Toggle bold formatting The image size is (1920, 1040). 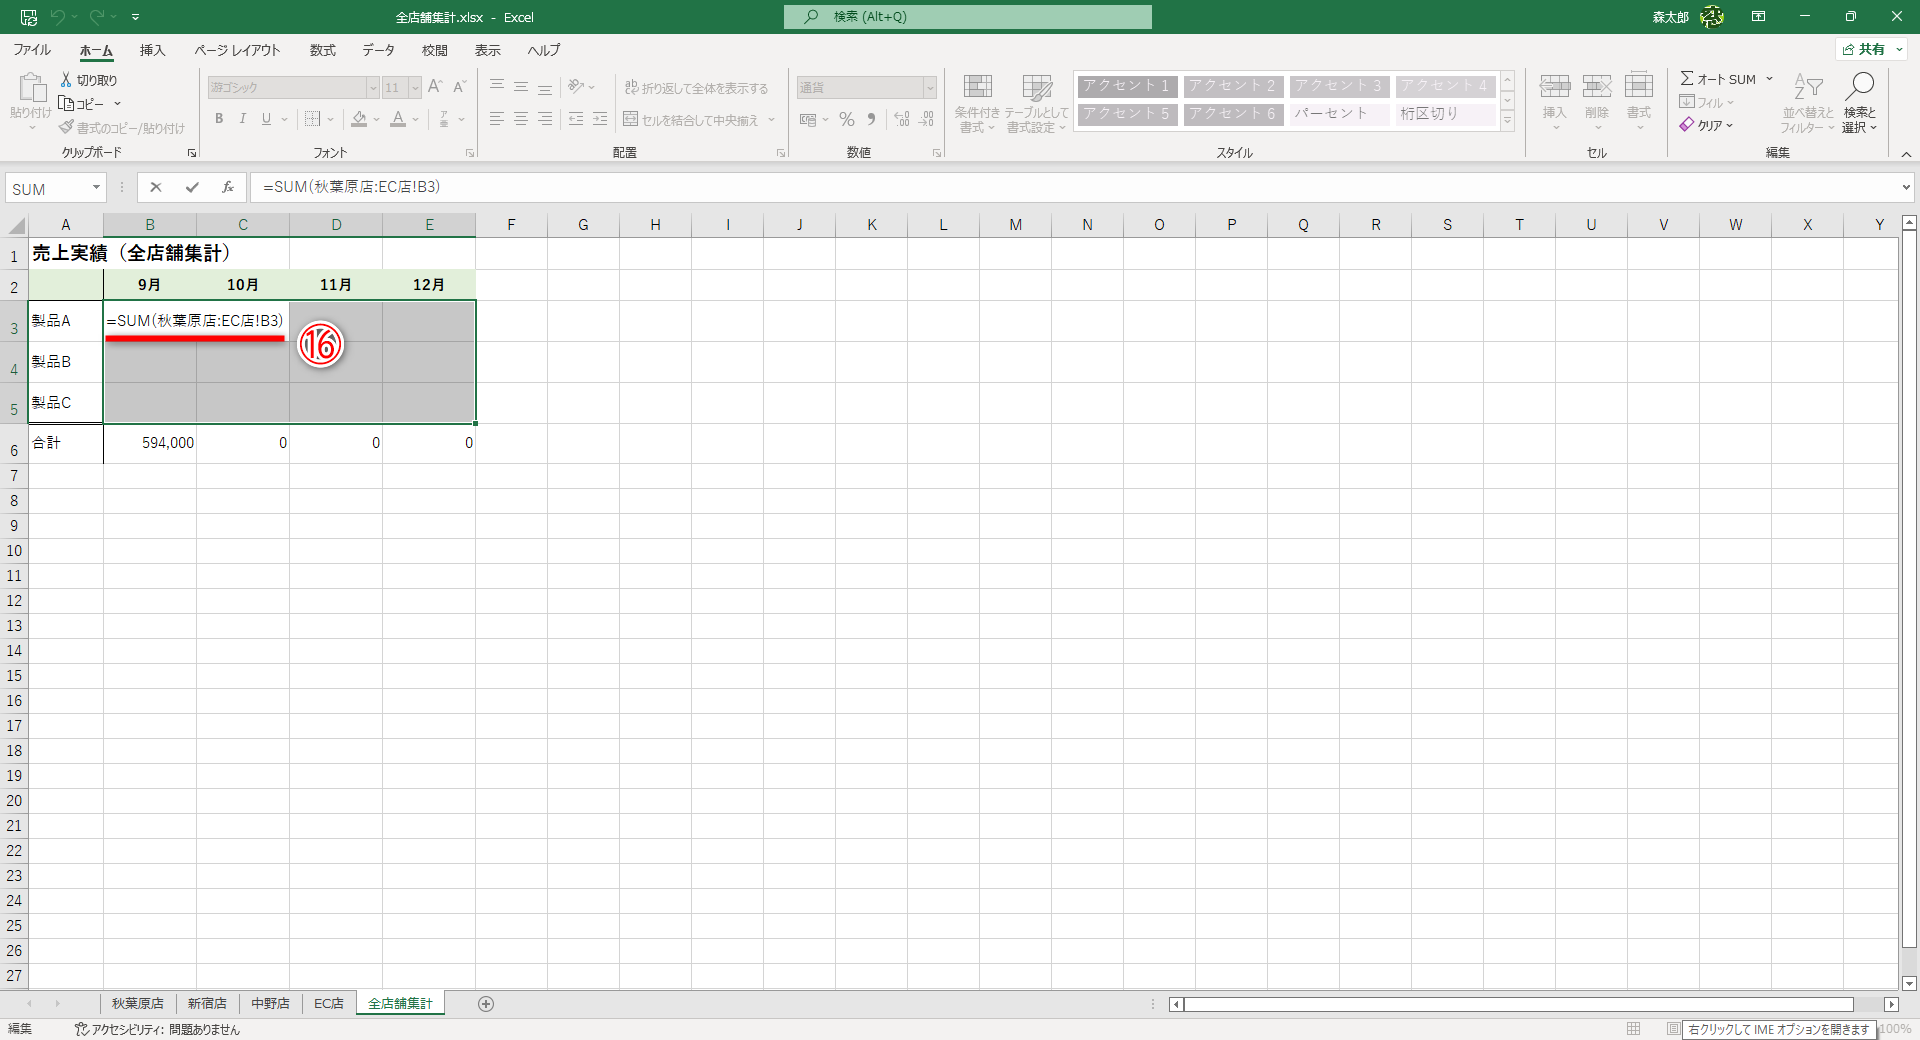click(218, 119)
